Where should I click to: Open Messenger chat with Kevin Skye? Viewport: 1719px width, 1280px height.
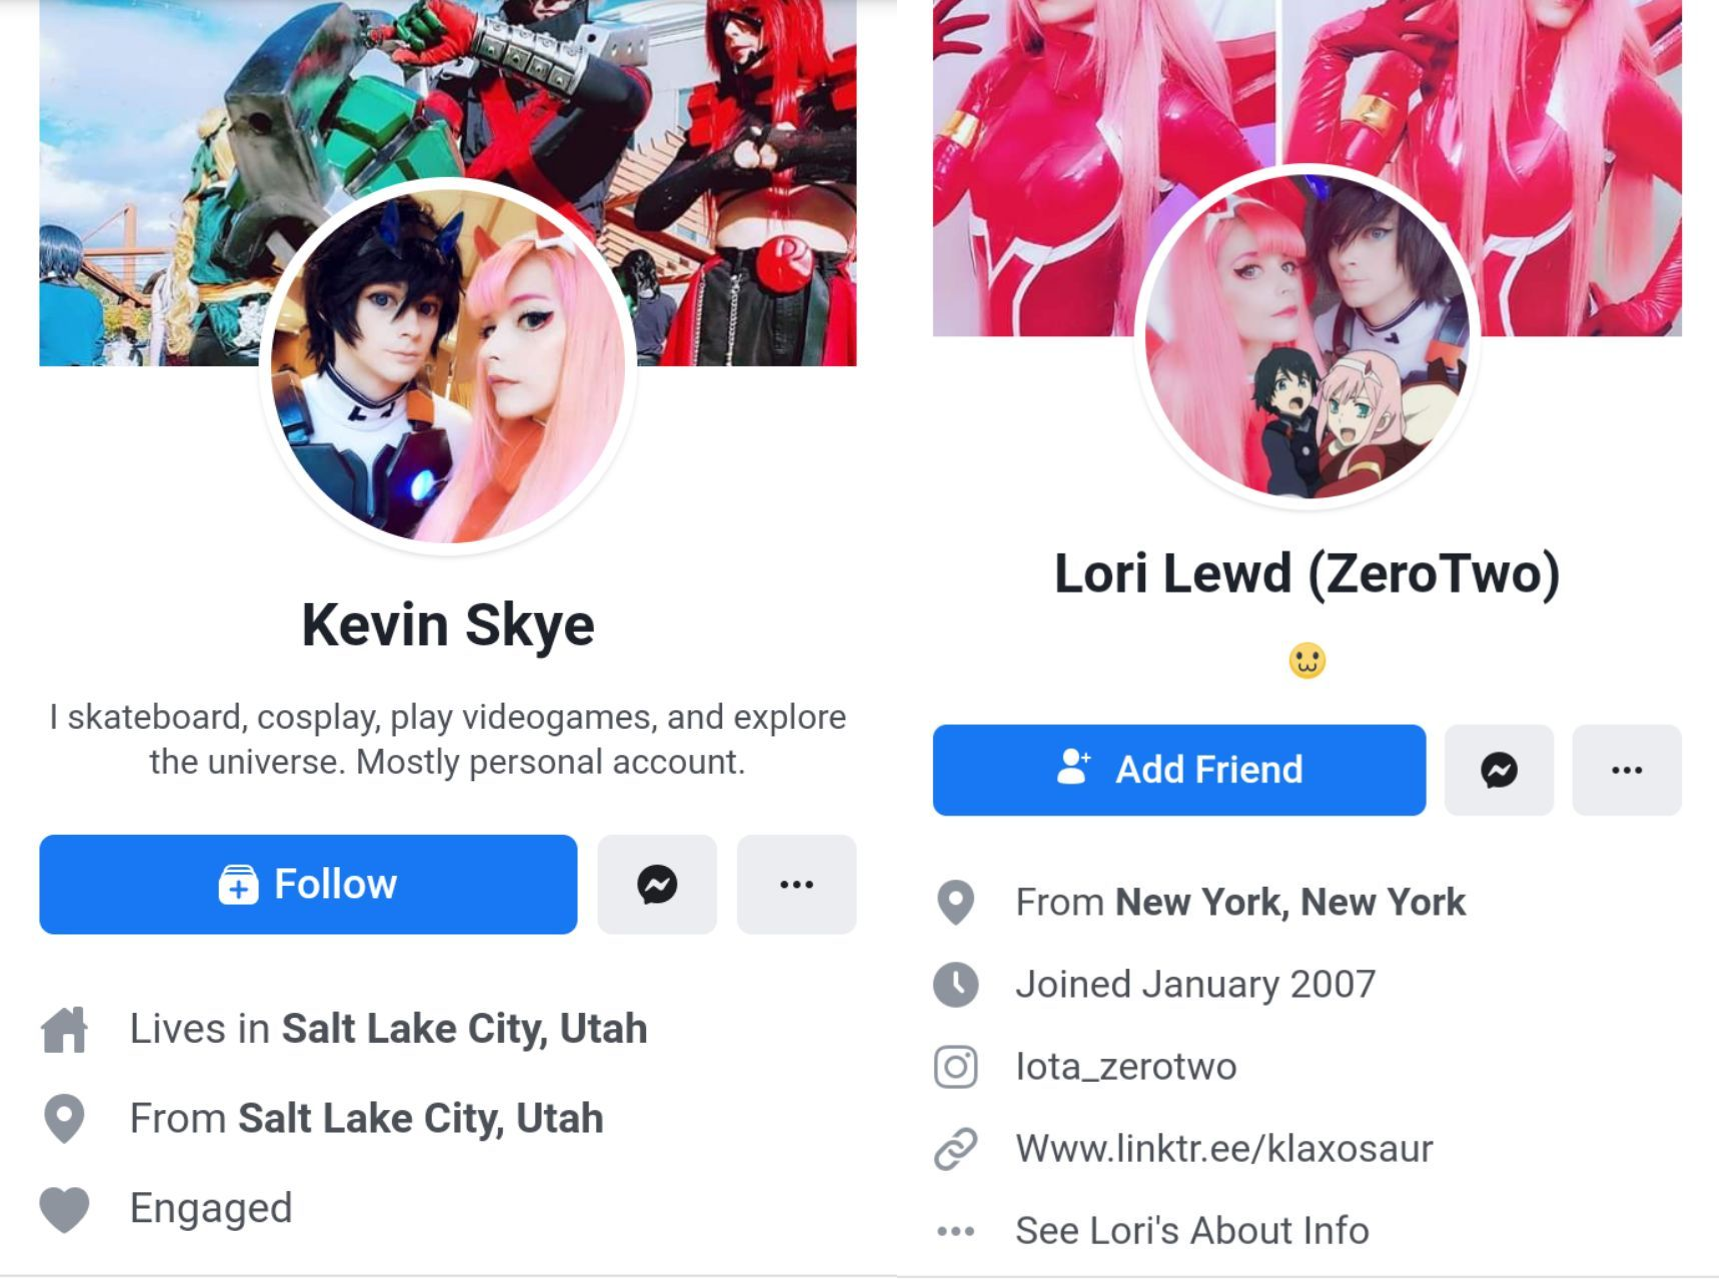pyautogui.click(x=657, y=884)
